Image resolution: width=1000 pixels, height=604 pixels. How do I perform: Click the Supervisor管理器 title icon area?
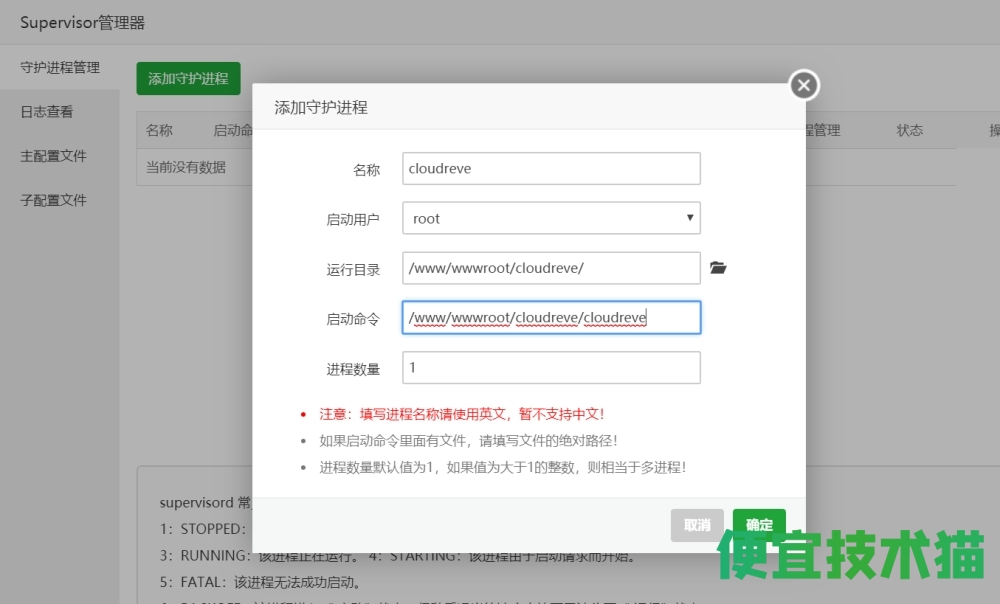80,20
